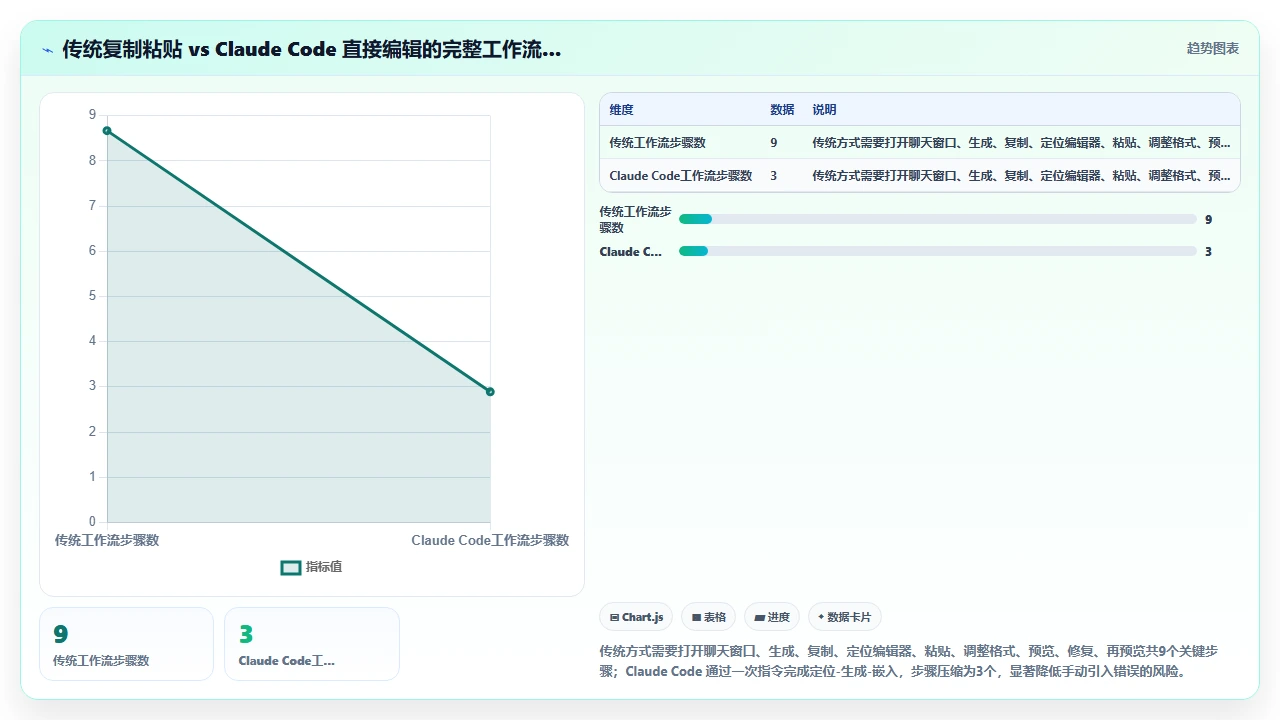Viewport: 1280px width, 720px height.
Task: Select the data point for 传统工作流步骤数
Action: [x=107, y=131]
